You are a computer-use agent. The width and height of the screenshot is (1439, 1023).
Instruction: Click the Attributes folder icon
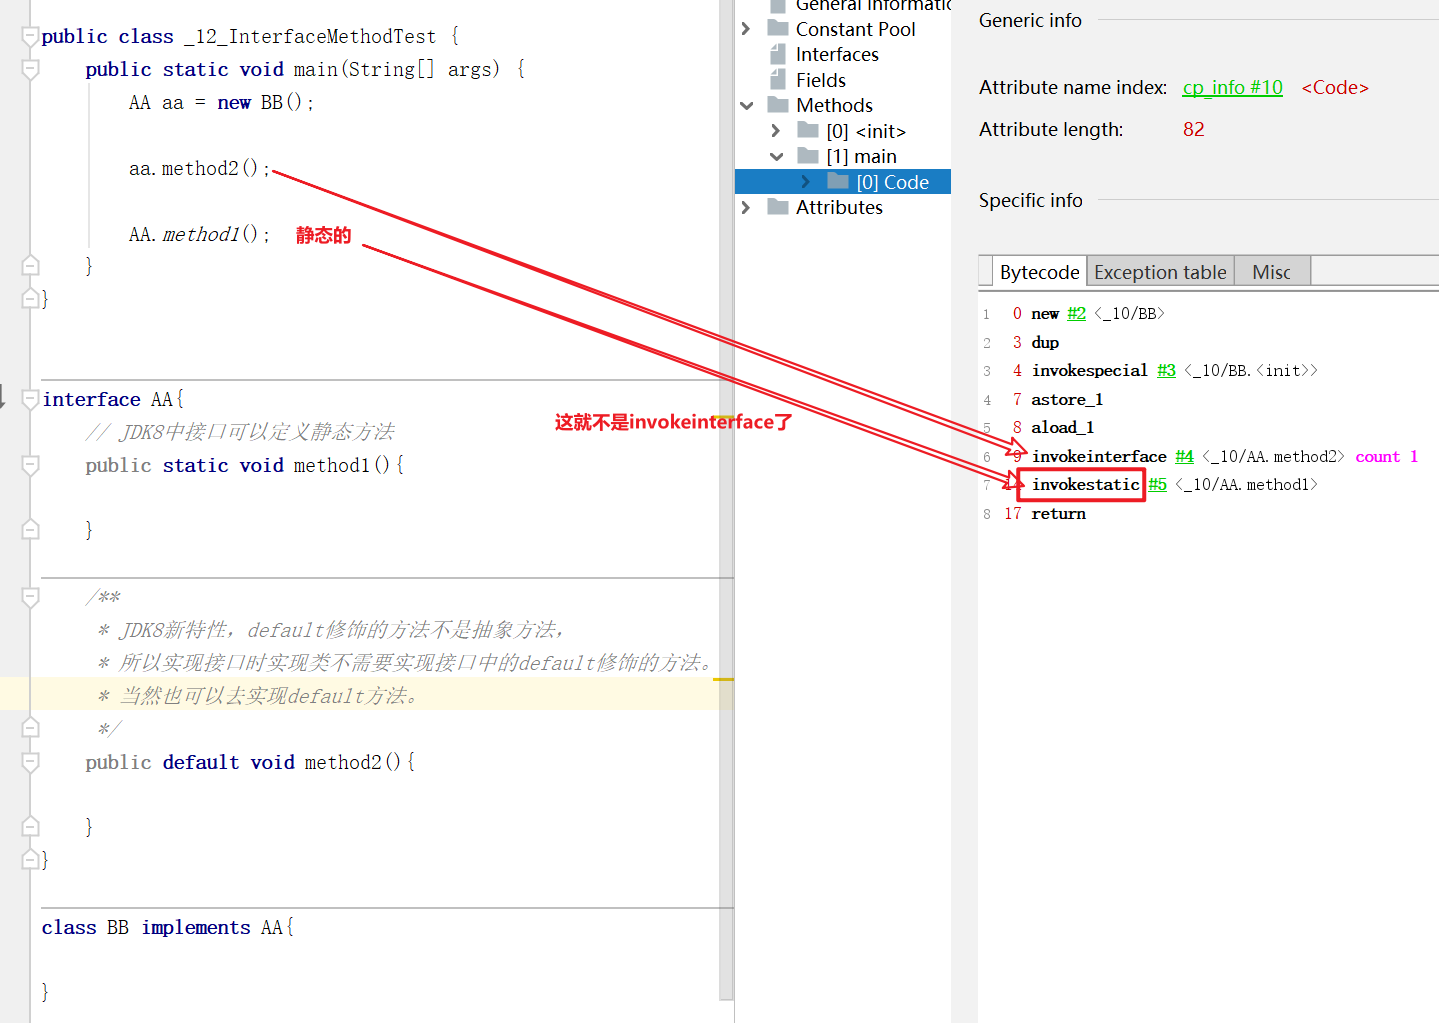(x=778, y=206)
